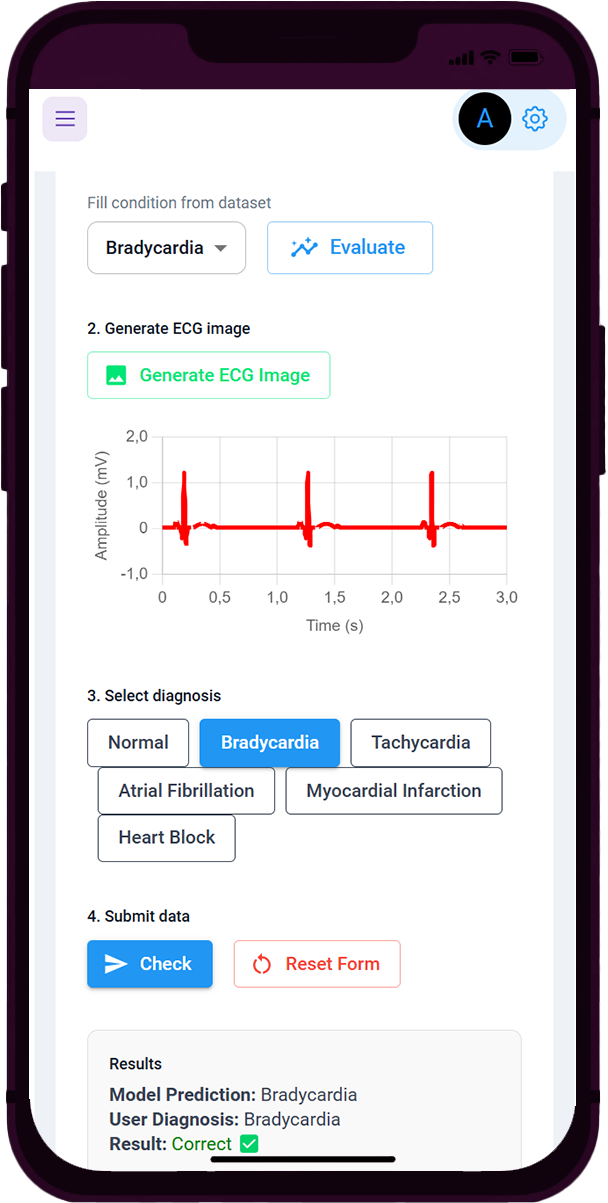Click the green Correct checkmark icon

coord(249,1143)
